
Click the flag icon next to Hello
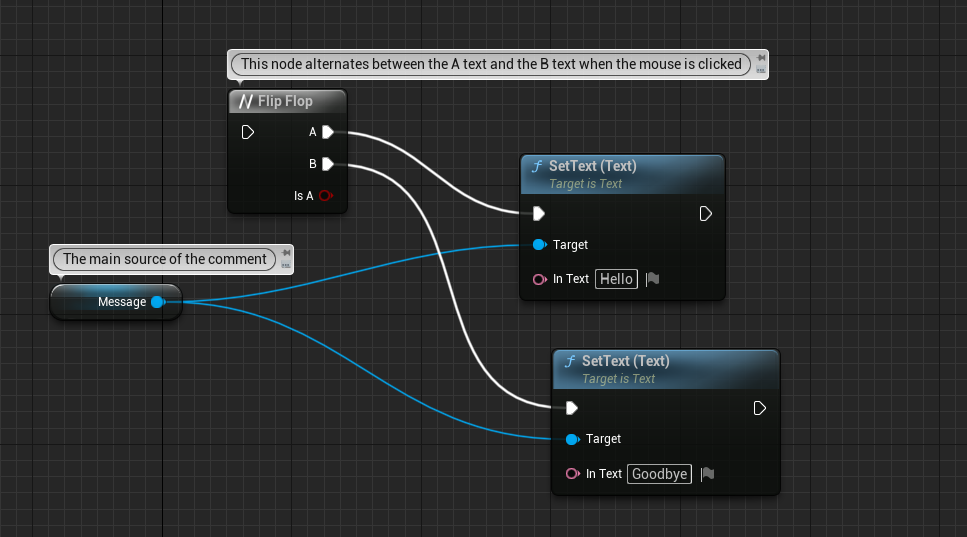click(652, 279)
